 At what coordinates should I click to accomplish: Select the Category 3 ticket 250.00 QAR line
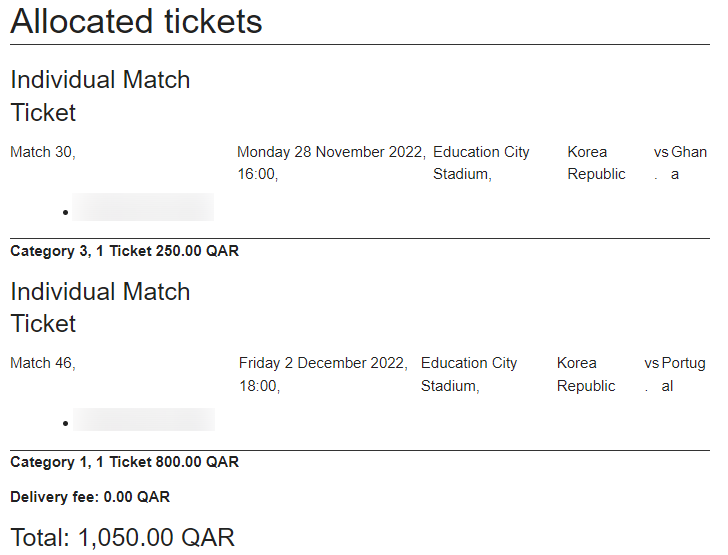pyautogui.click(x=124, y=251)
